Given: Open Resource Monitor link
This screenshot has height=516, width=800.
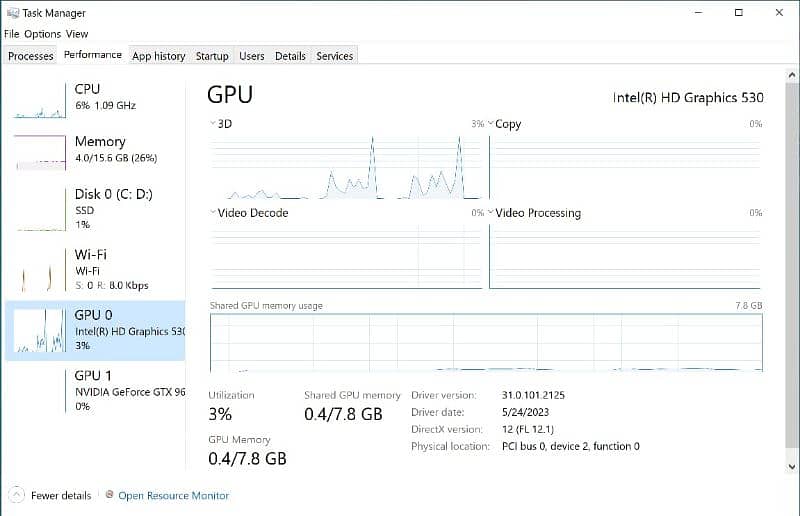Looking at the screenshot, I should [174, 495].
